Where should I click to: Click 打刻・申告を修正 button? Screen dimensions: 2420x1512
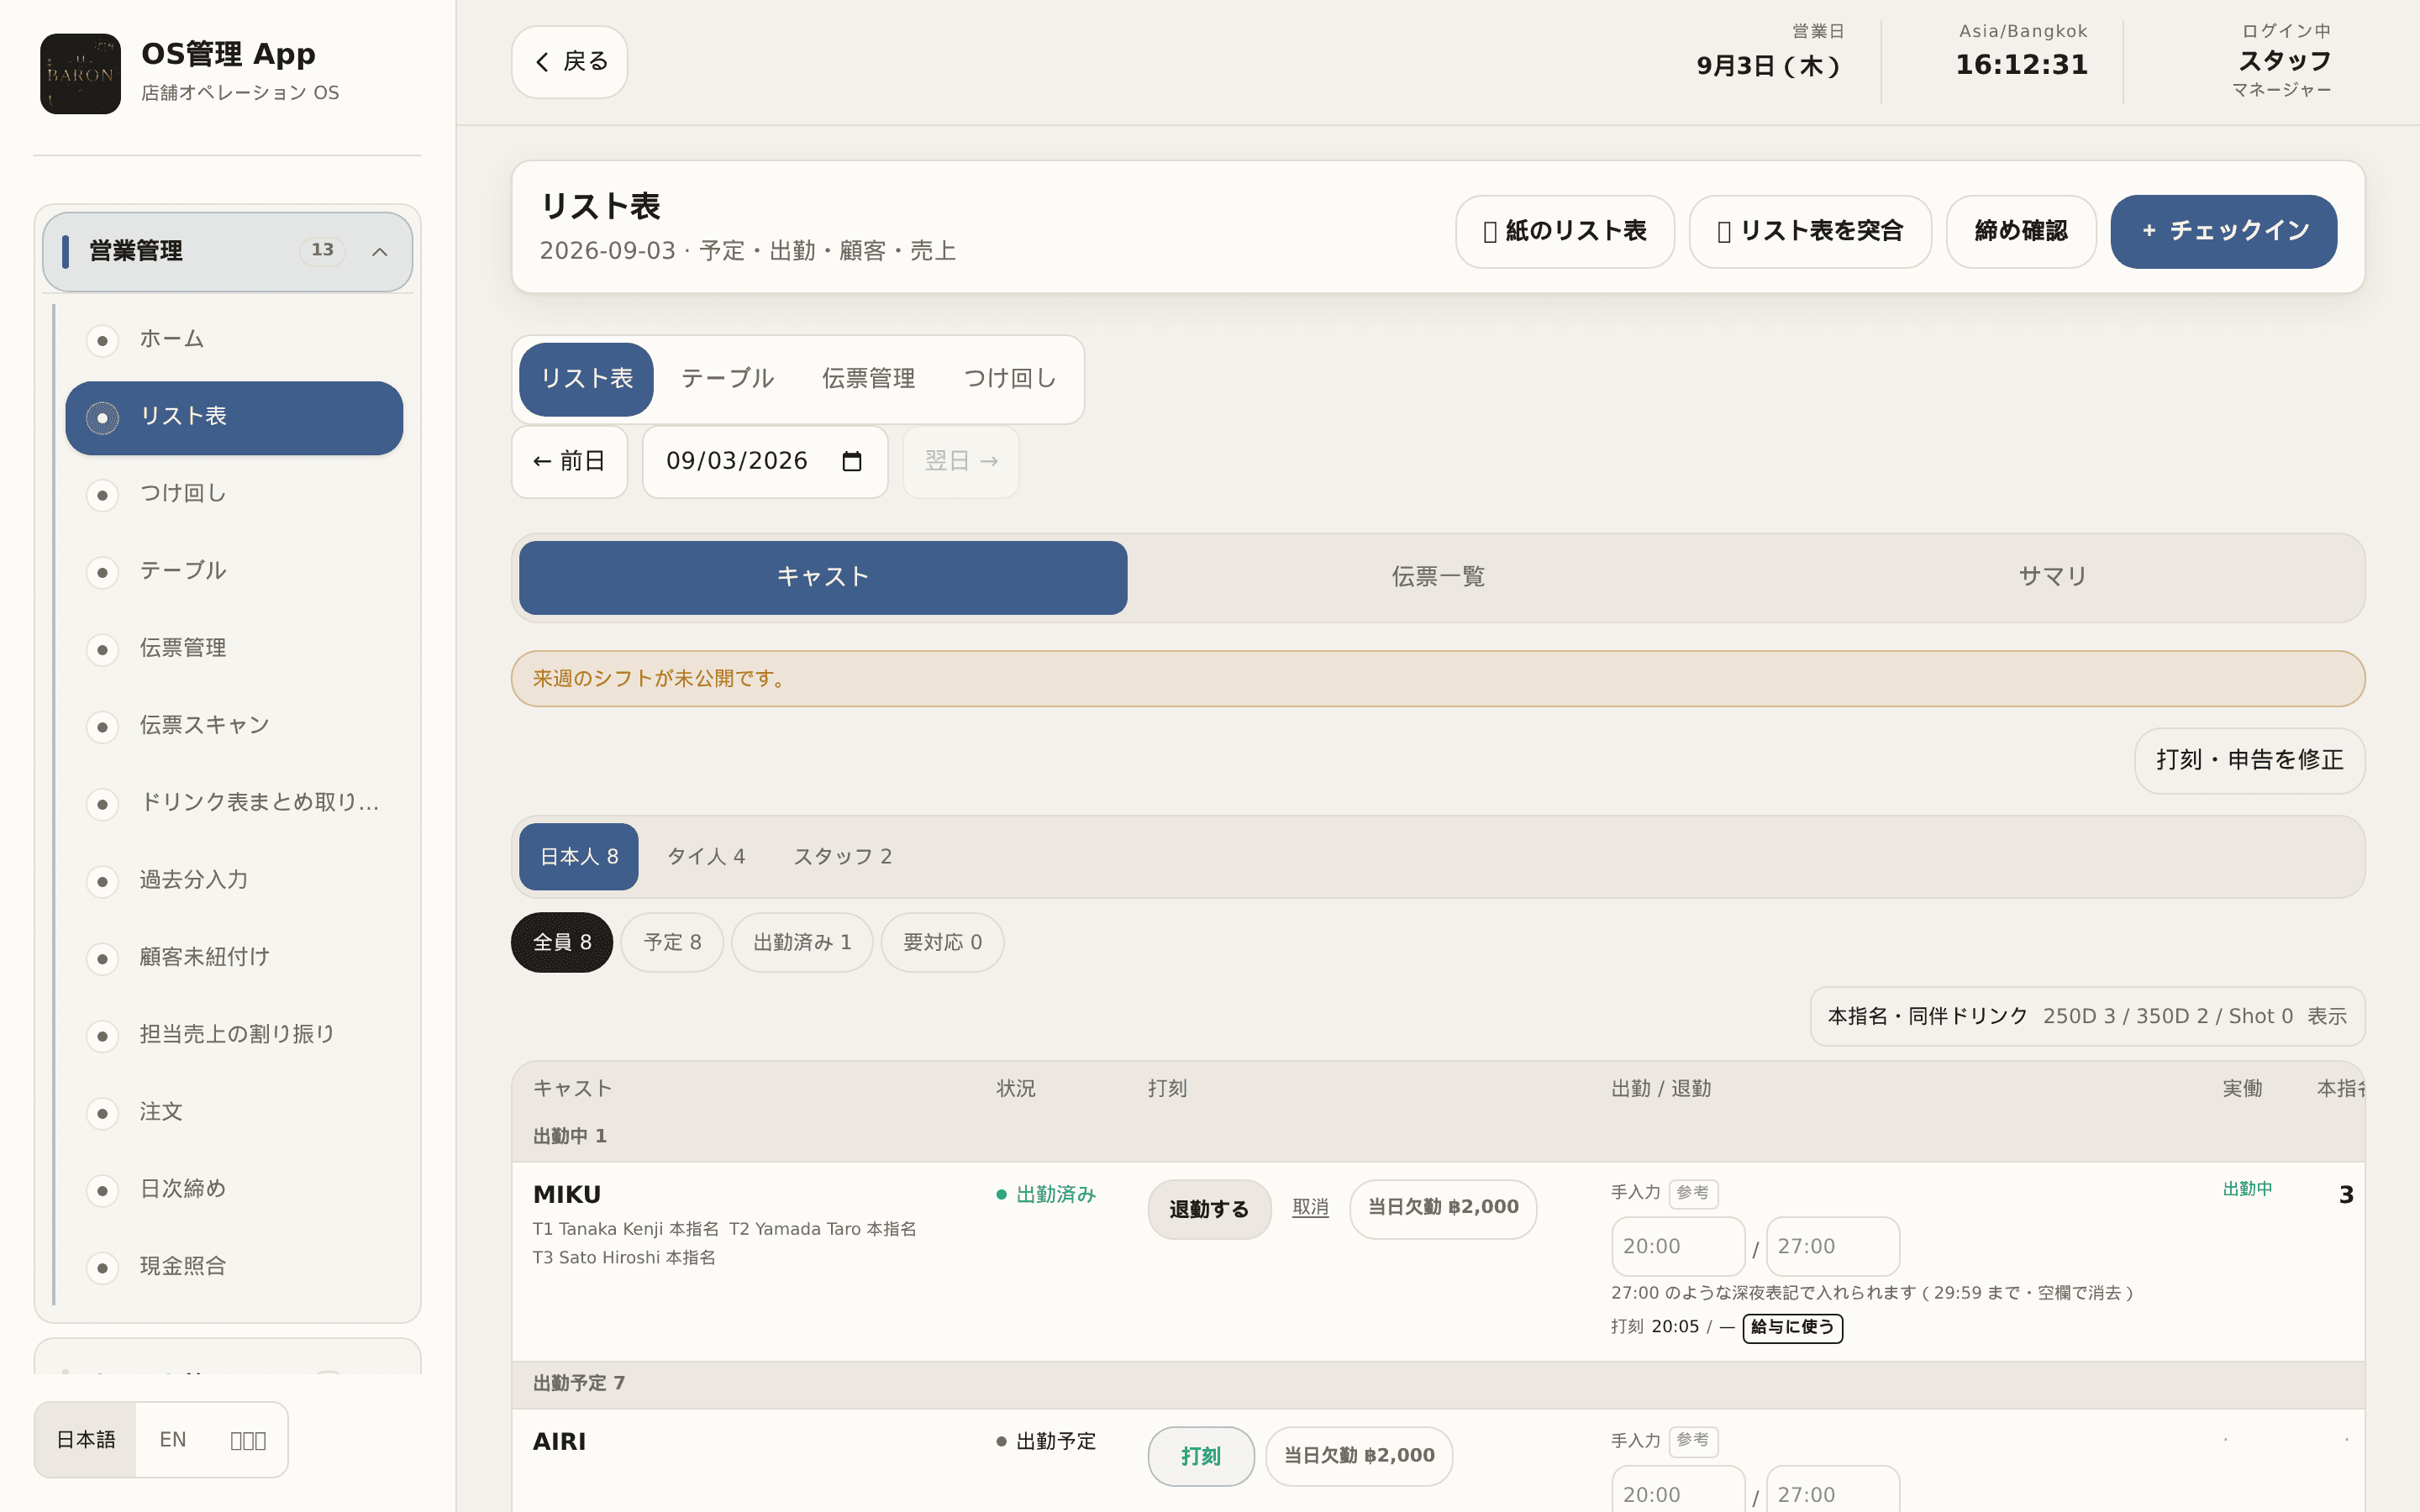coord(2250,760)
